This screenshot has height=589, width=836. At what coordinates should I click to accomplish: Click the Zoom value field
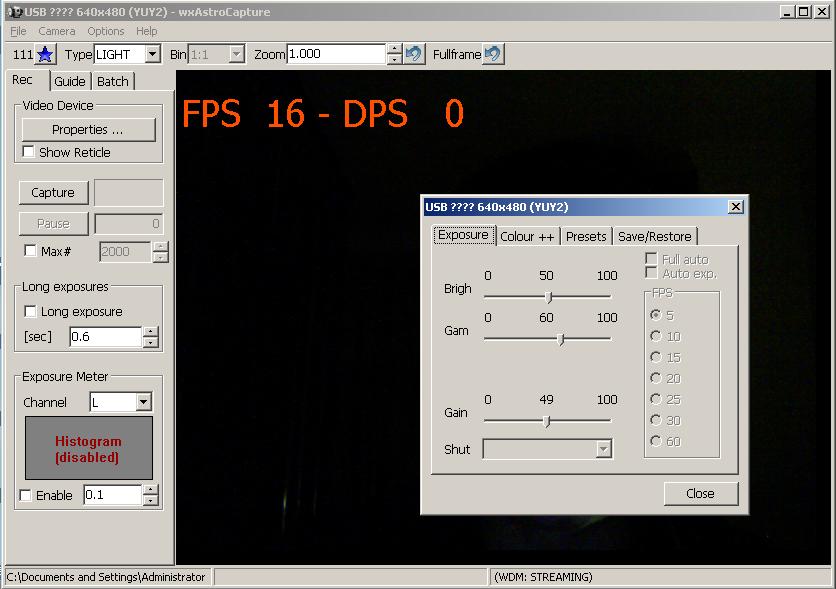336,54
